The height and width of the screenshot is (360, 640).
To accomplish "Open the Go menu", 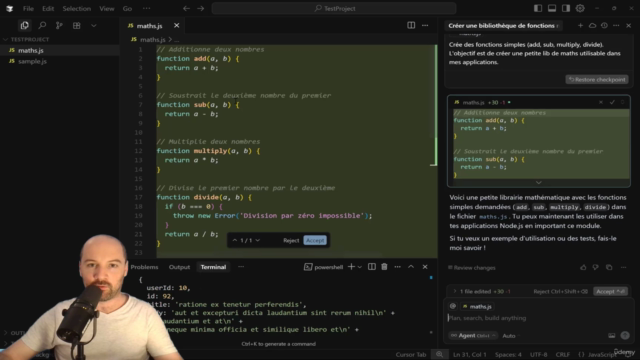I will 127,8.
